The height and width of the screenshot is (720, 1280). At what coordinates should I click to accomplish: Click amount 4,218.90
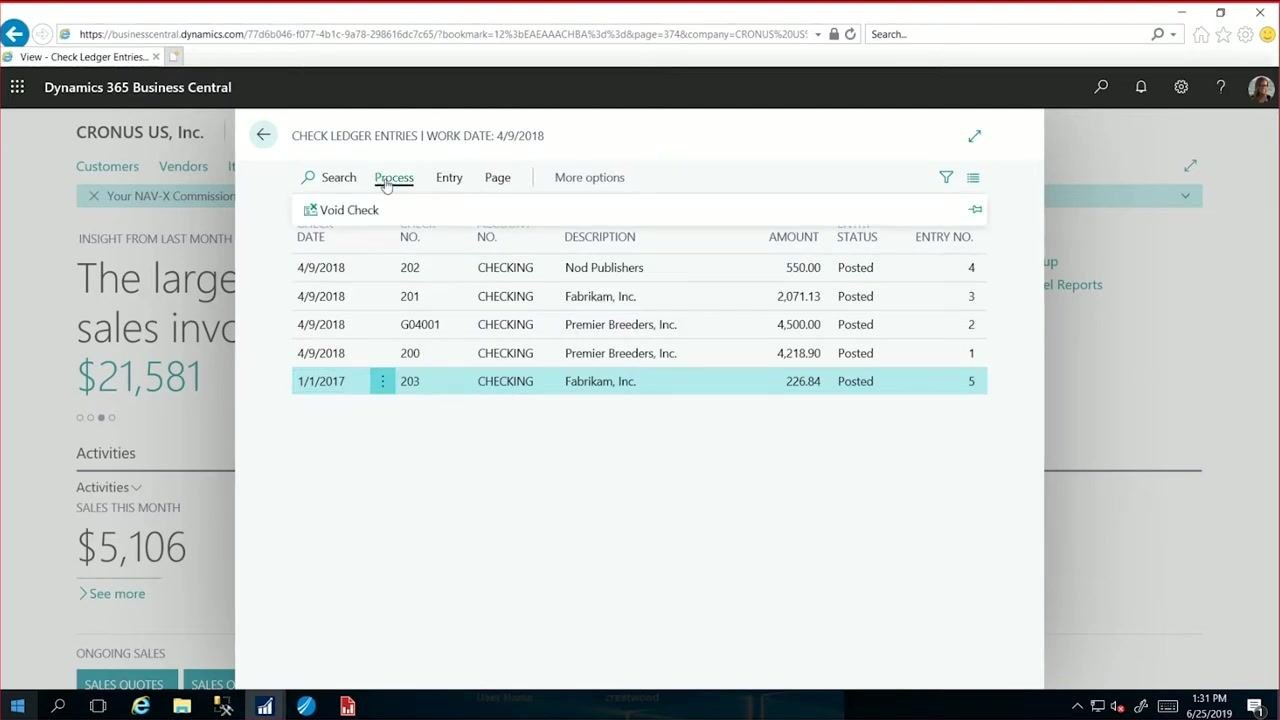pyautogui.click(x=798, y=353)
